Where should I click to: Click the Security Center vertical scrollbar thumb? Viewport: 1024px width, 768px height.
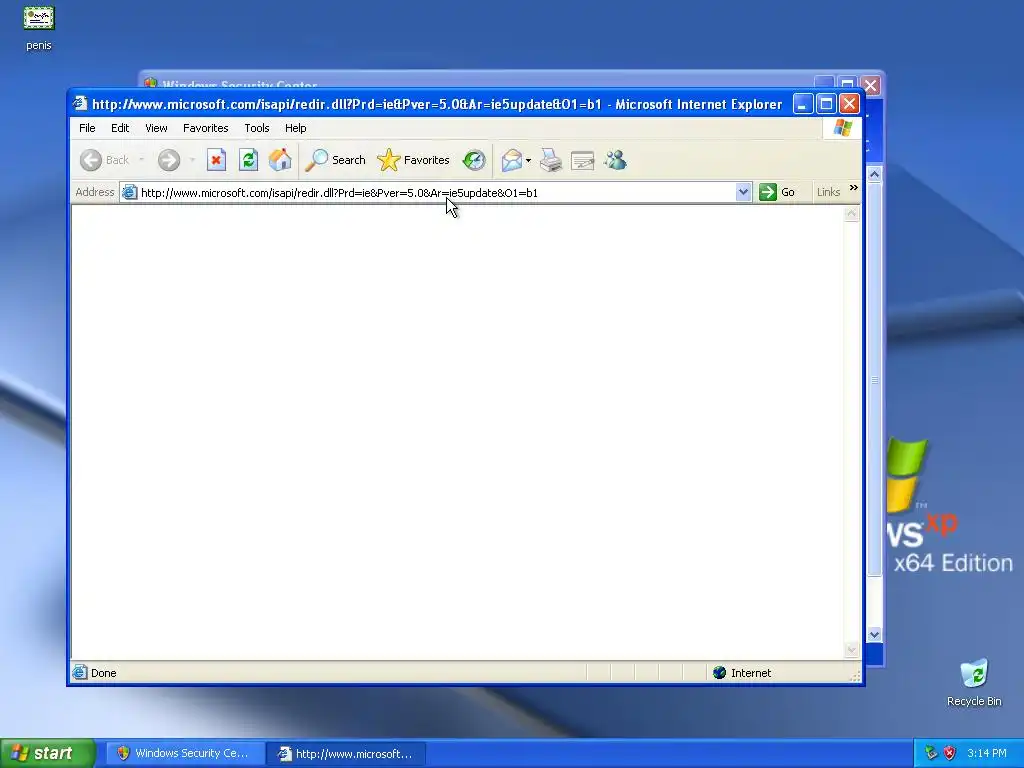click(x=874, y=379)
